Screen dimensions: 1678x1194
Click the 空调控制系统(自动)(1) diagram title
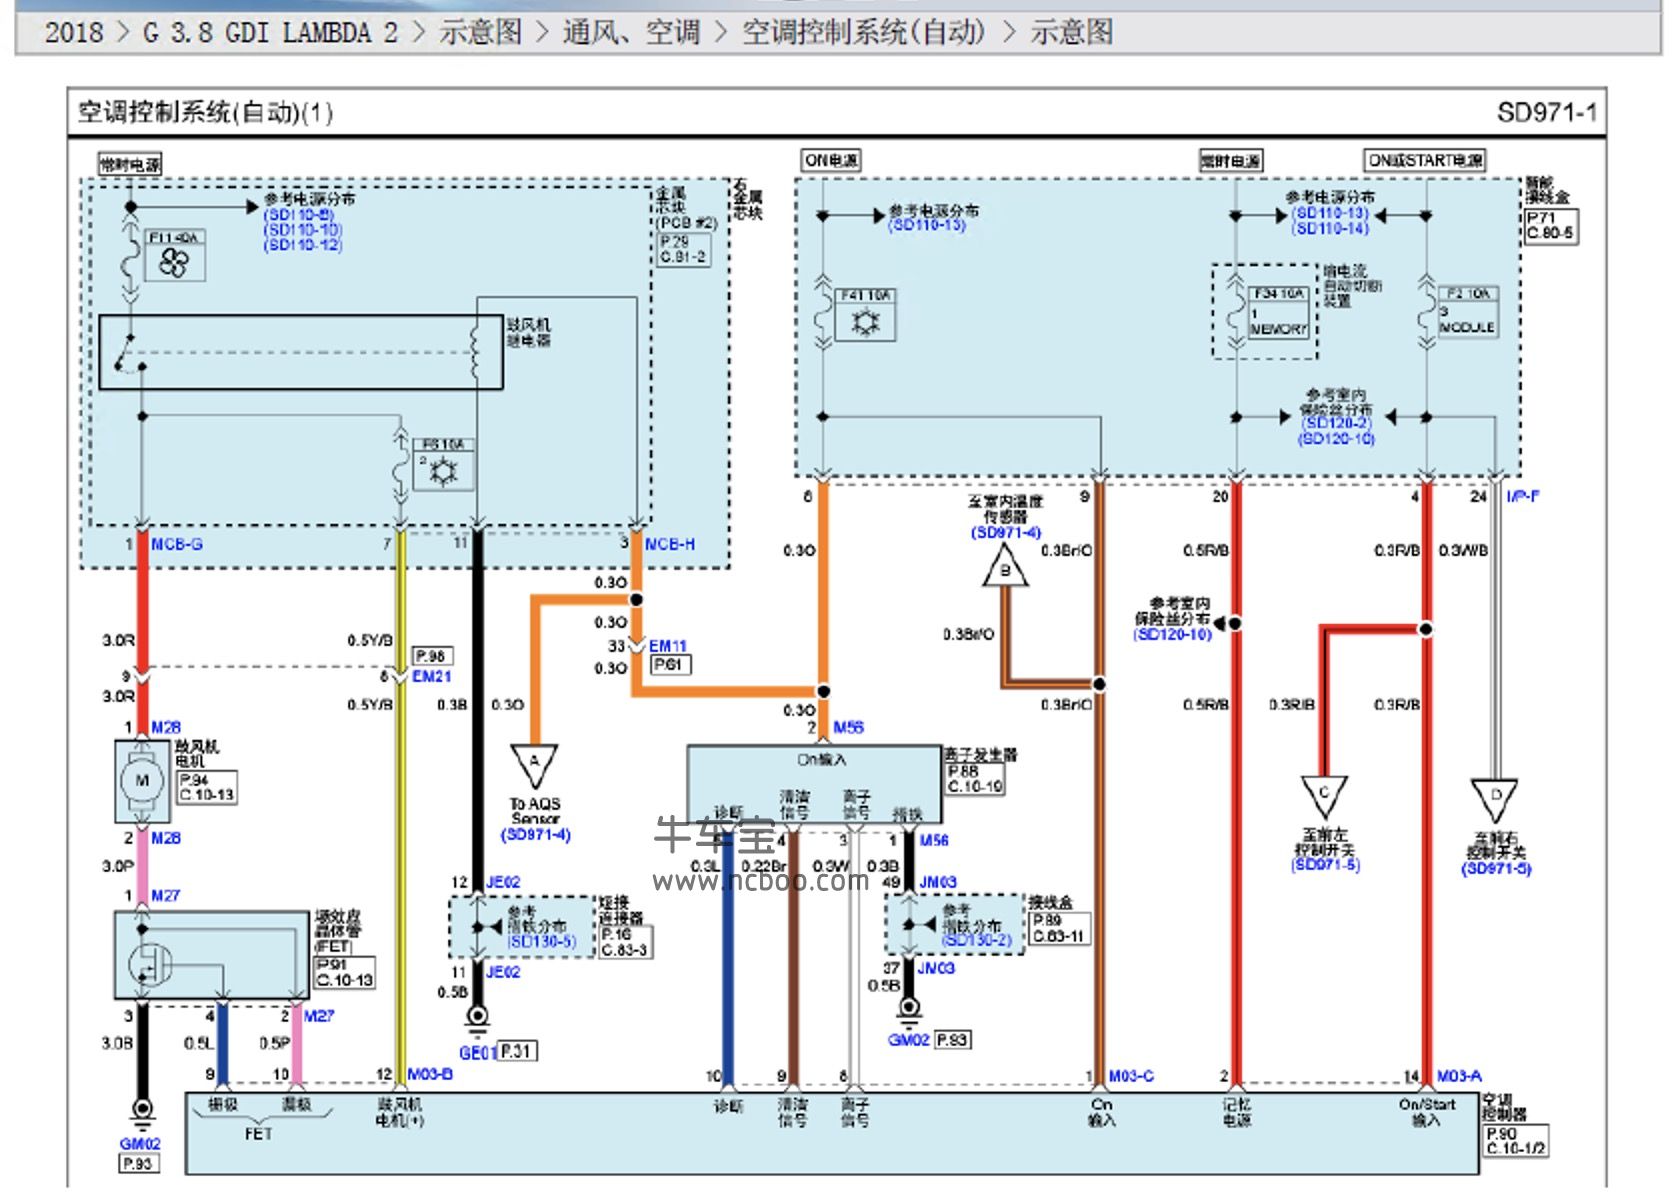point(206,112)
